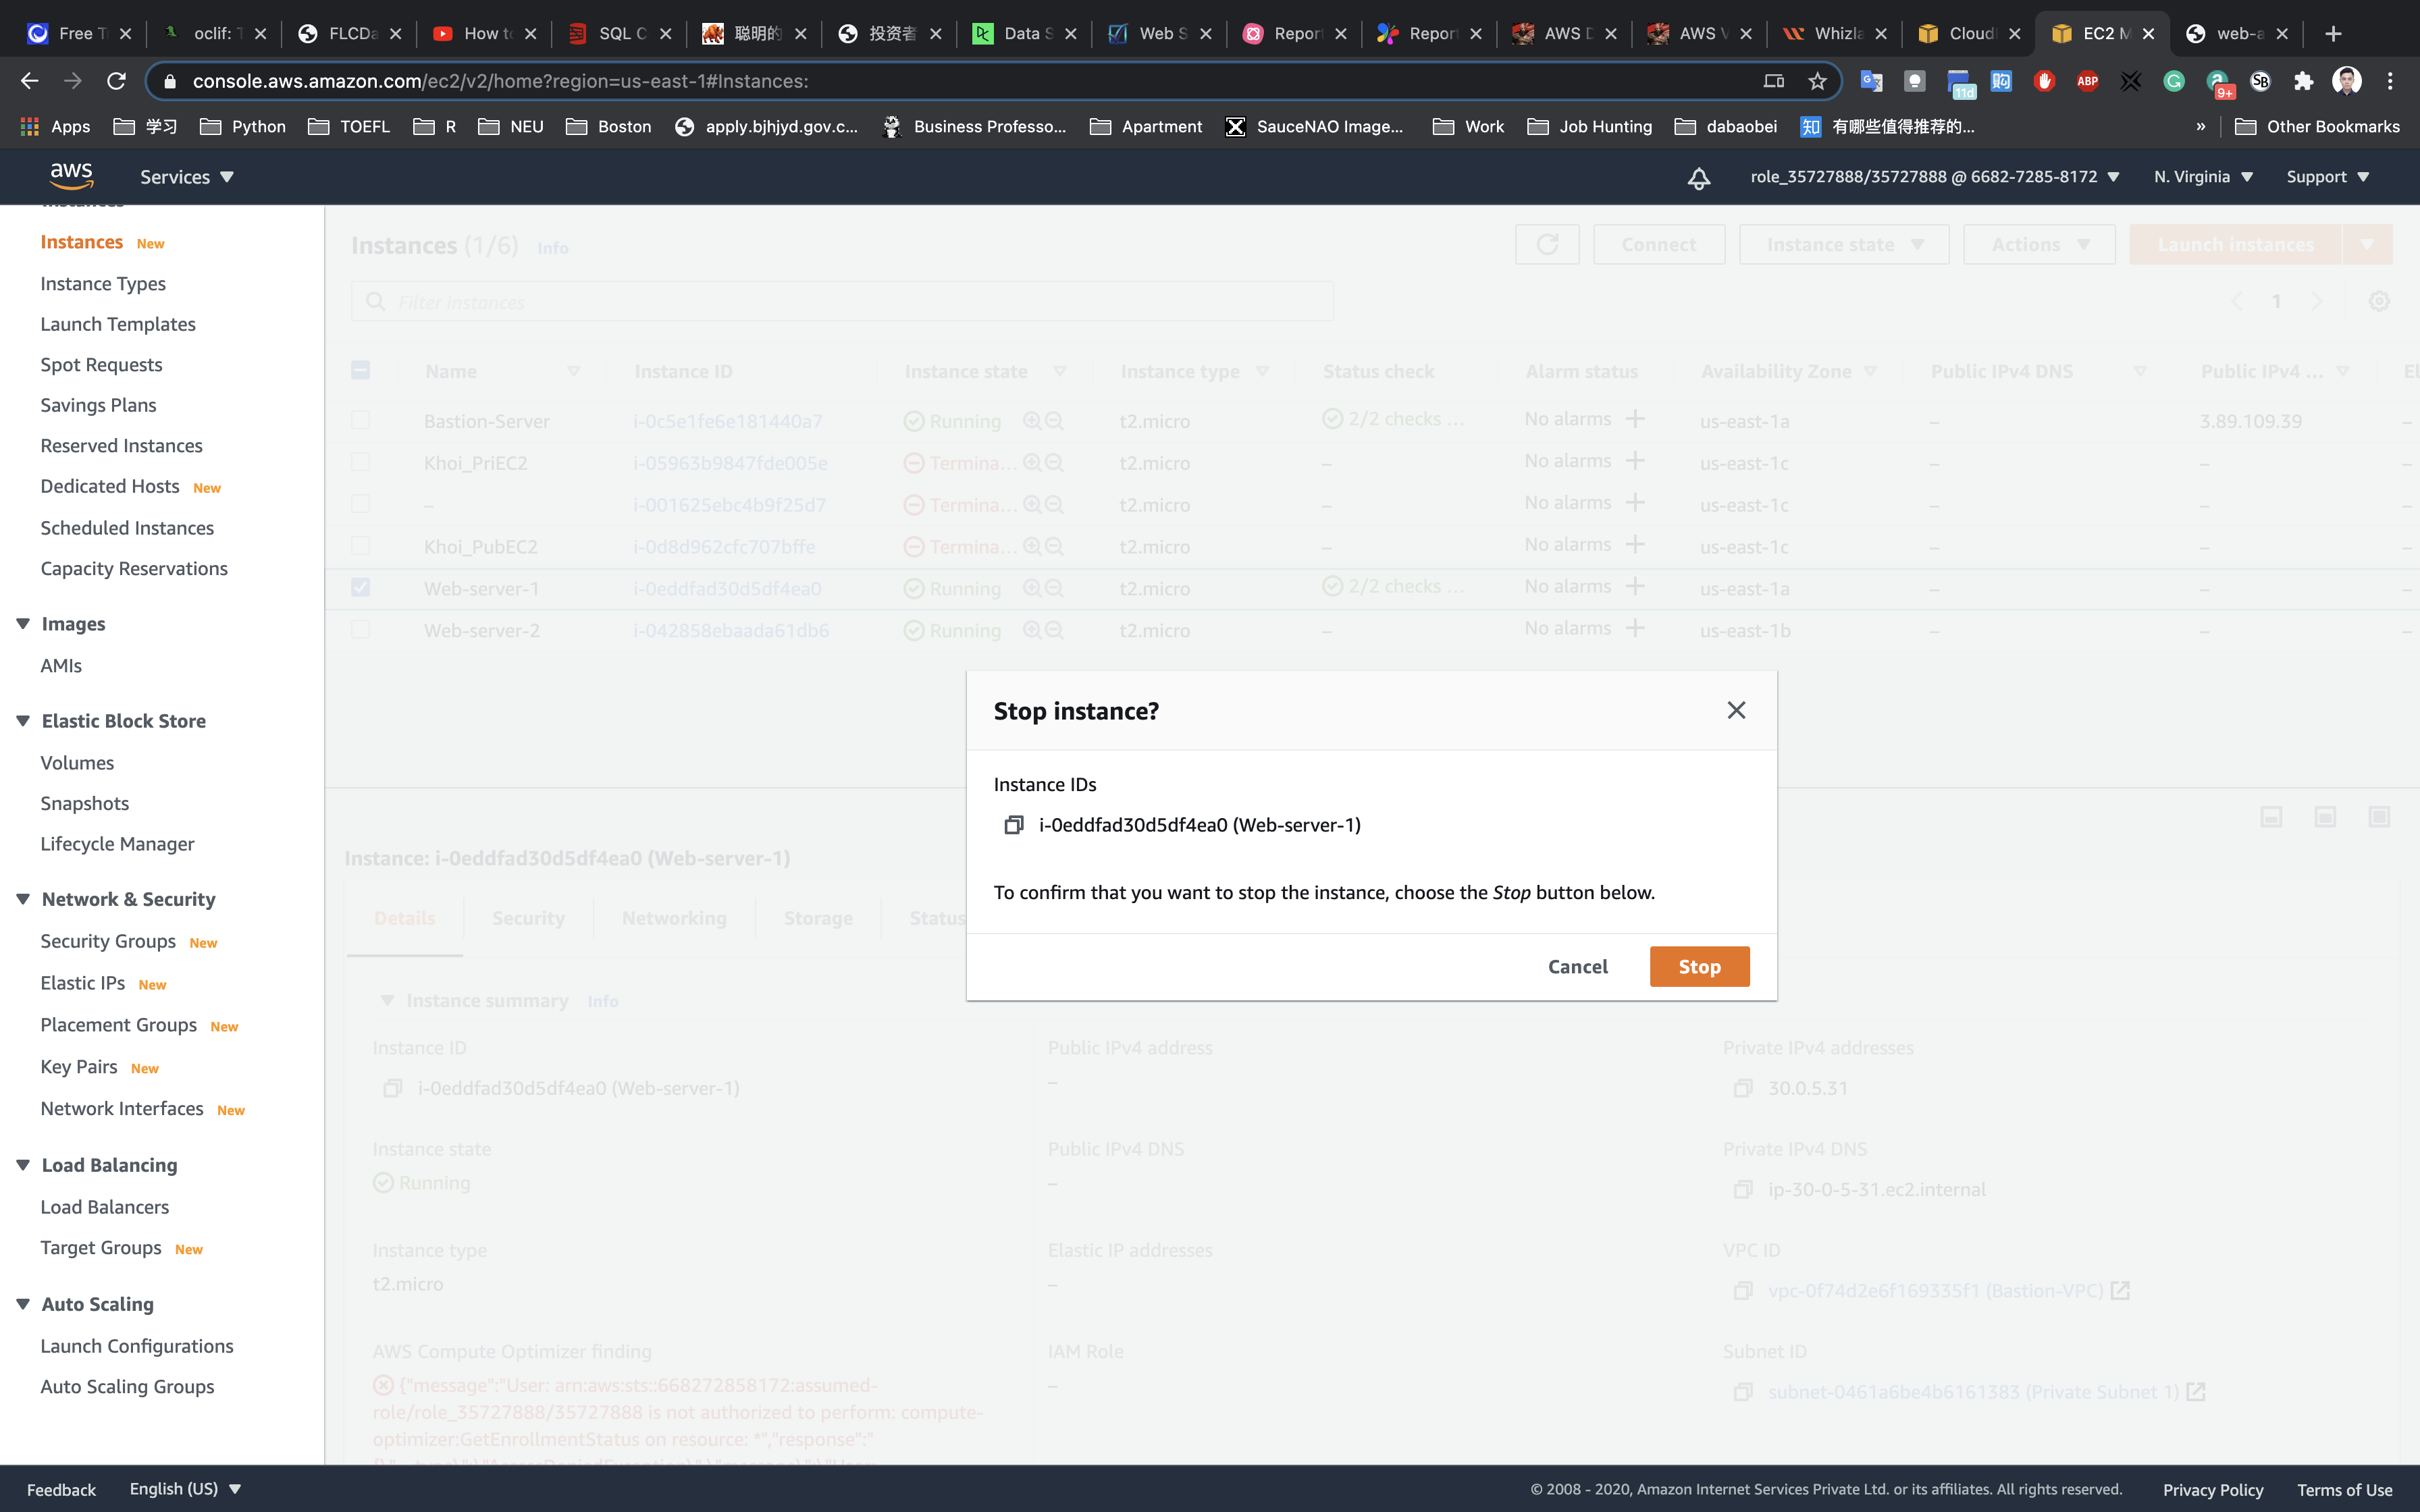This screenshot has height=1512, width=2420.
Task: Open N. Virginia region selector
Action: tap(2203, 177)
